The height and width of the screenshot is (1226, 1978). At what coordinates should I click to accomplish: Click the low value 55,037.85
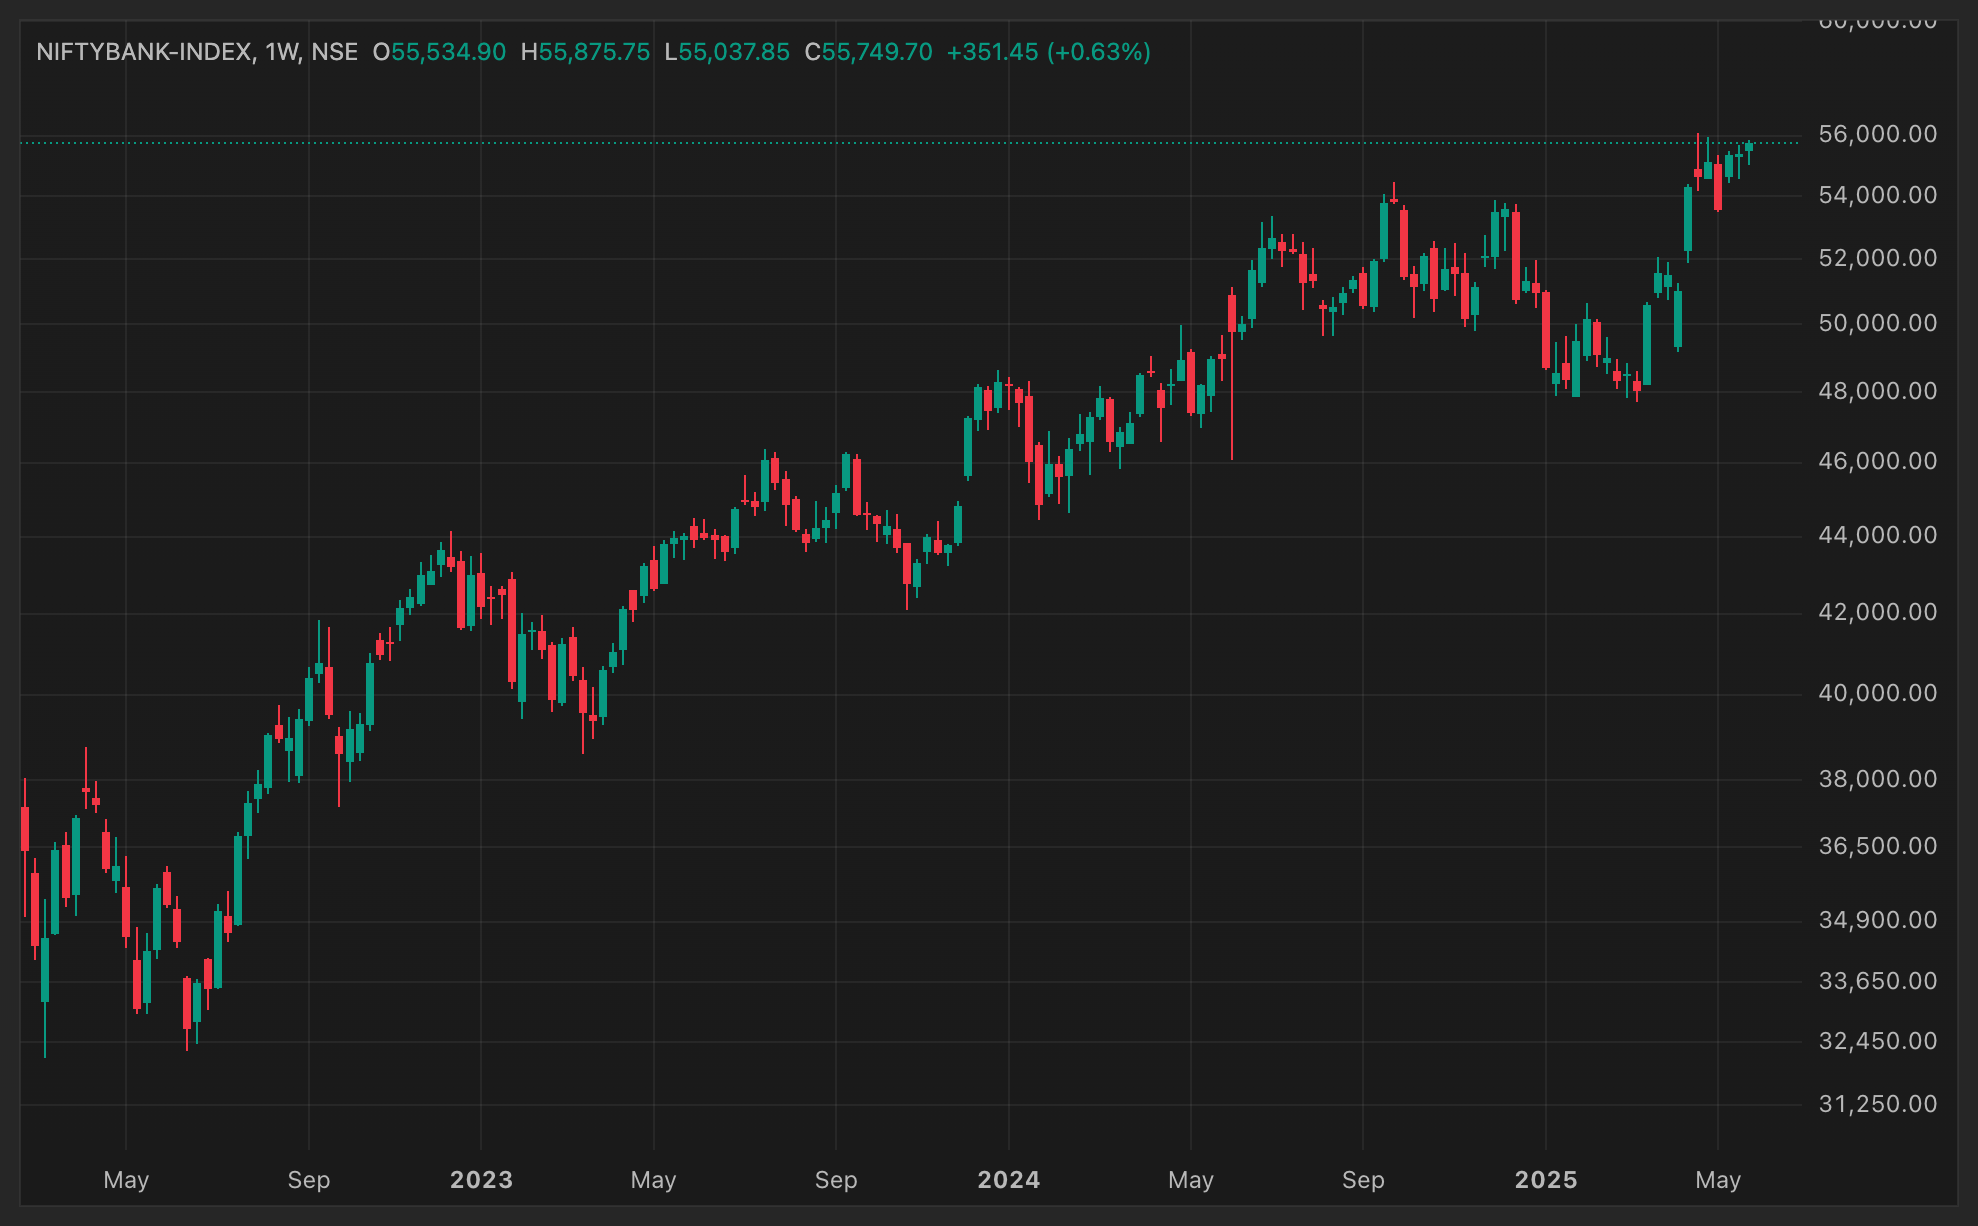click(x=734, y=52)
